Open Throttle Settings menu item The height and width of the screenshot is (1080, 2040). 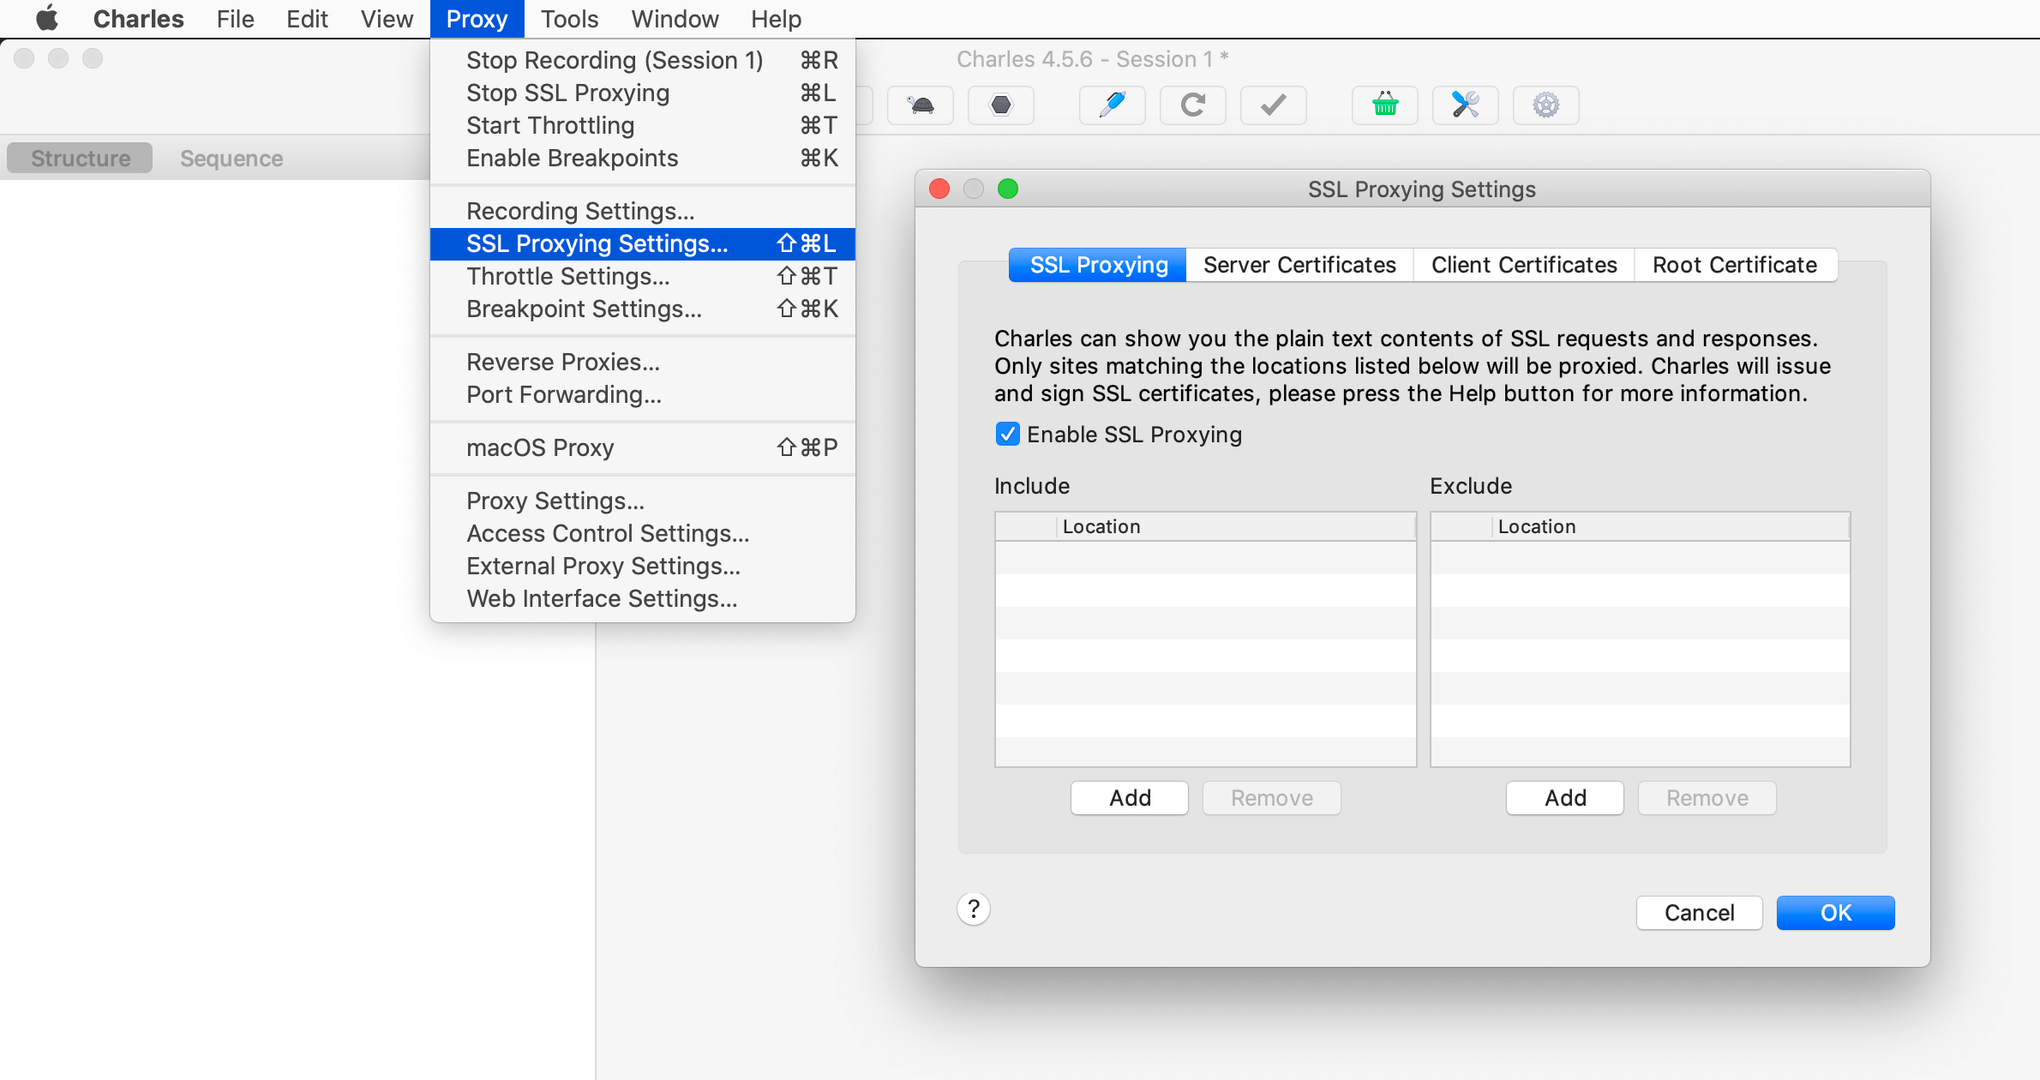click(642, 277)
